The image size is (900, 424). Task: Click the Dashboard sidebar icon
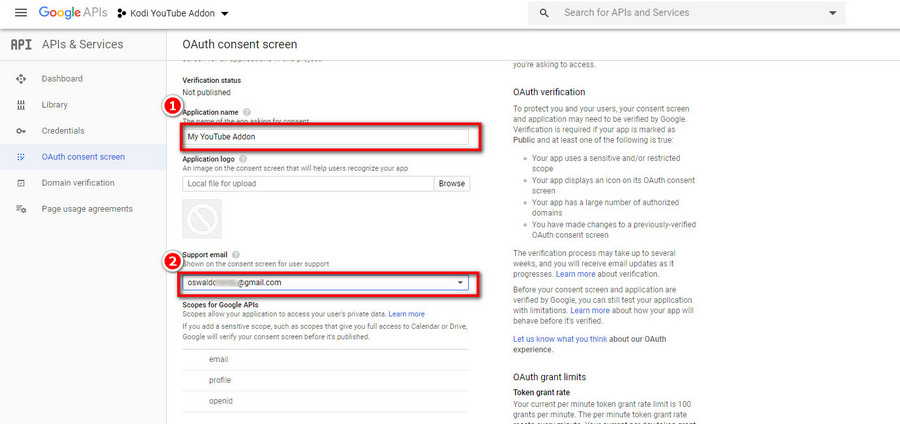21,79
